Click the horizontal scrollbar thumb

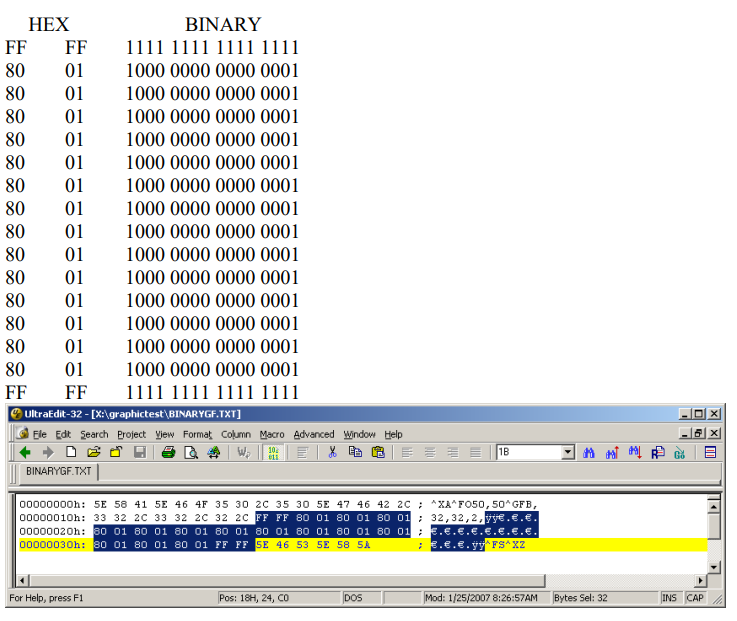[x=287, y=581]
